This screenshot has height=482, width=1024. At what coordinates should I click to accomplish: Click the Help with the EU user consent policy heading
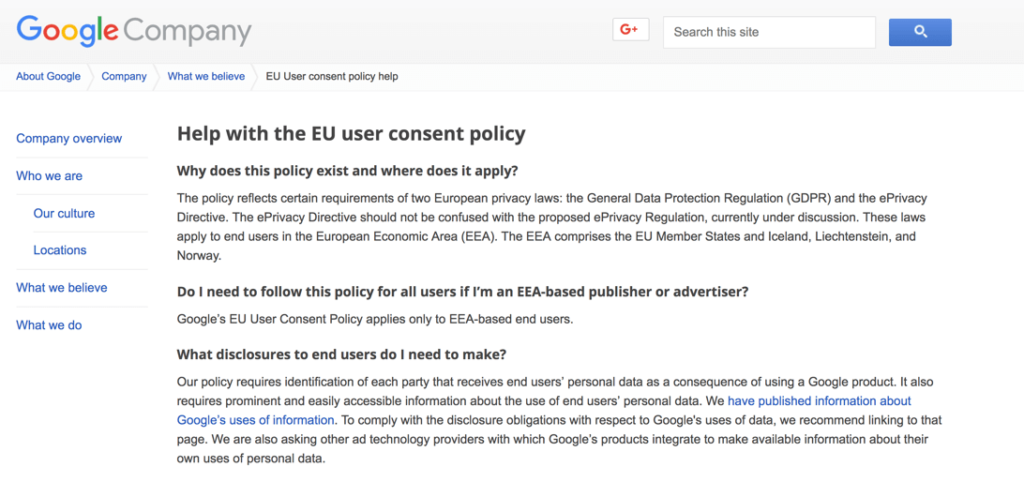(x=351, y=134)
